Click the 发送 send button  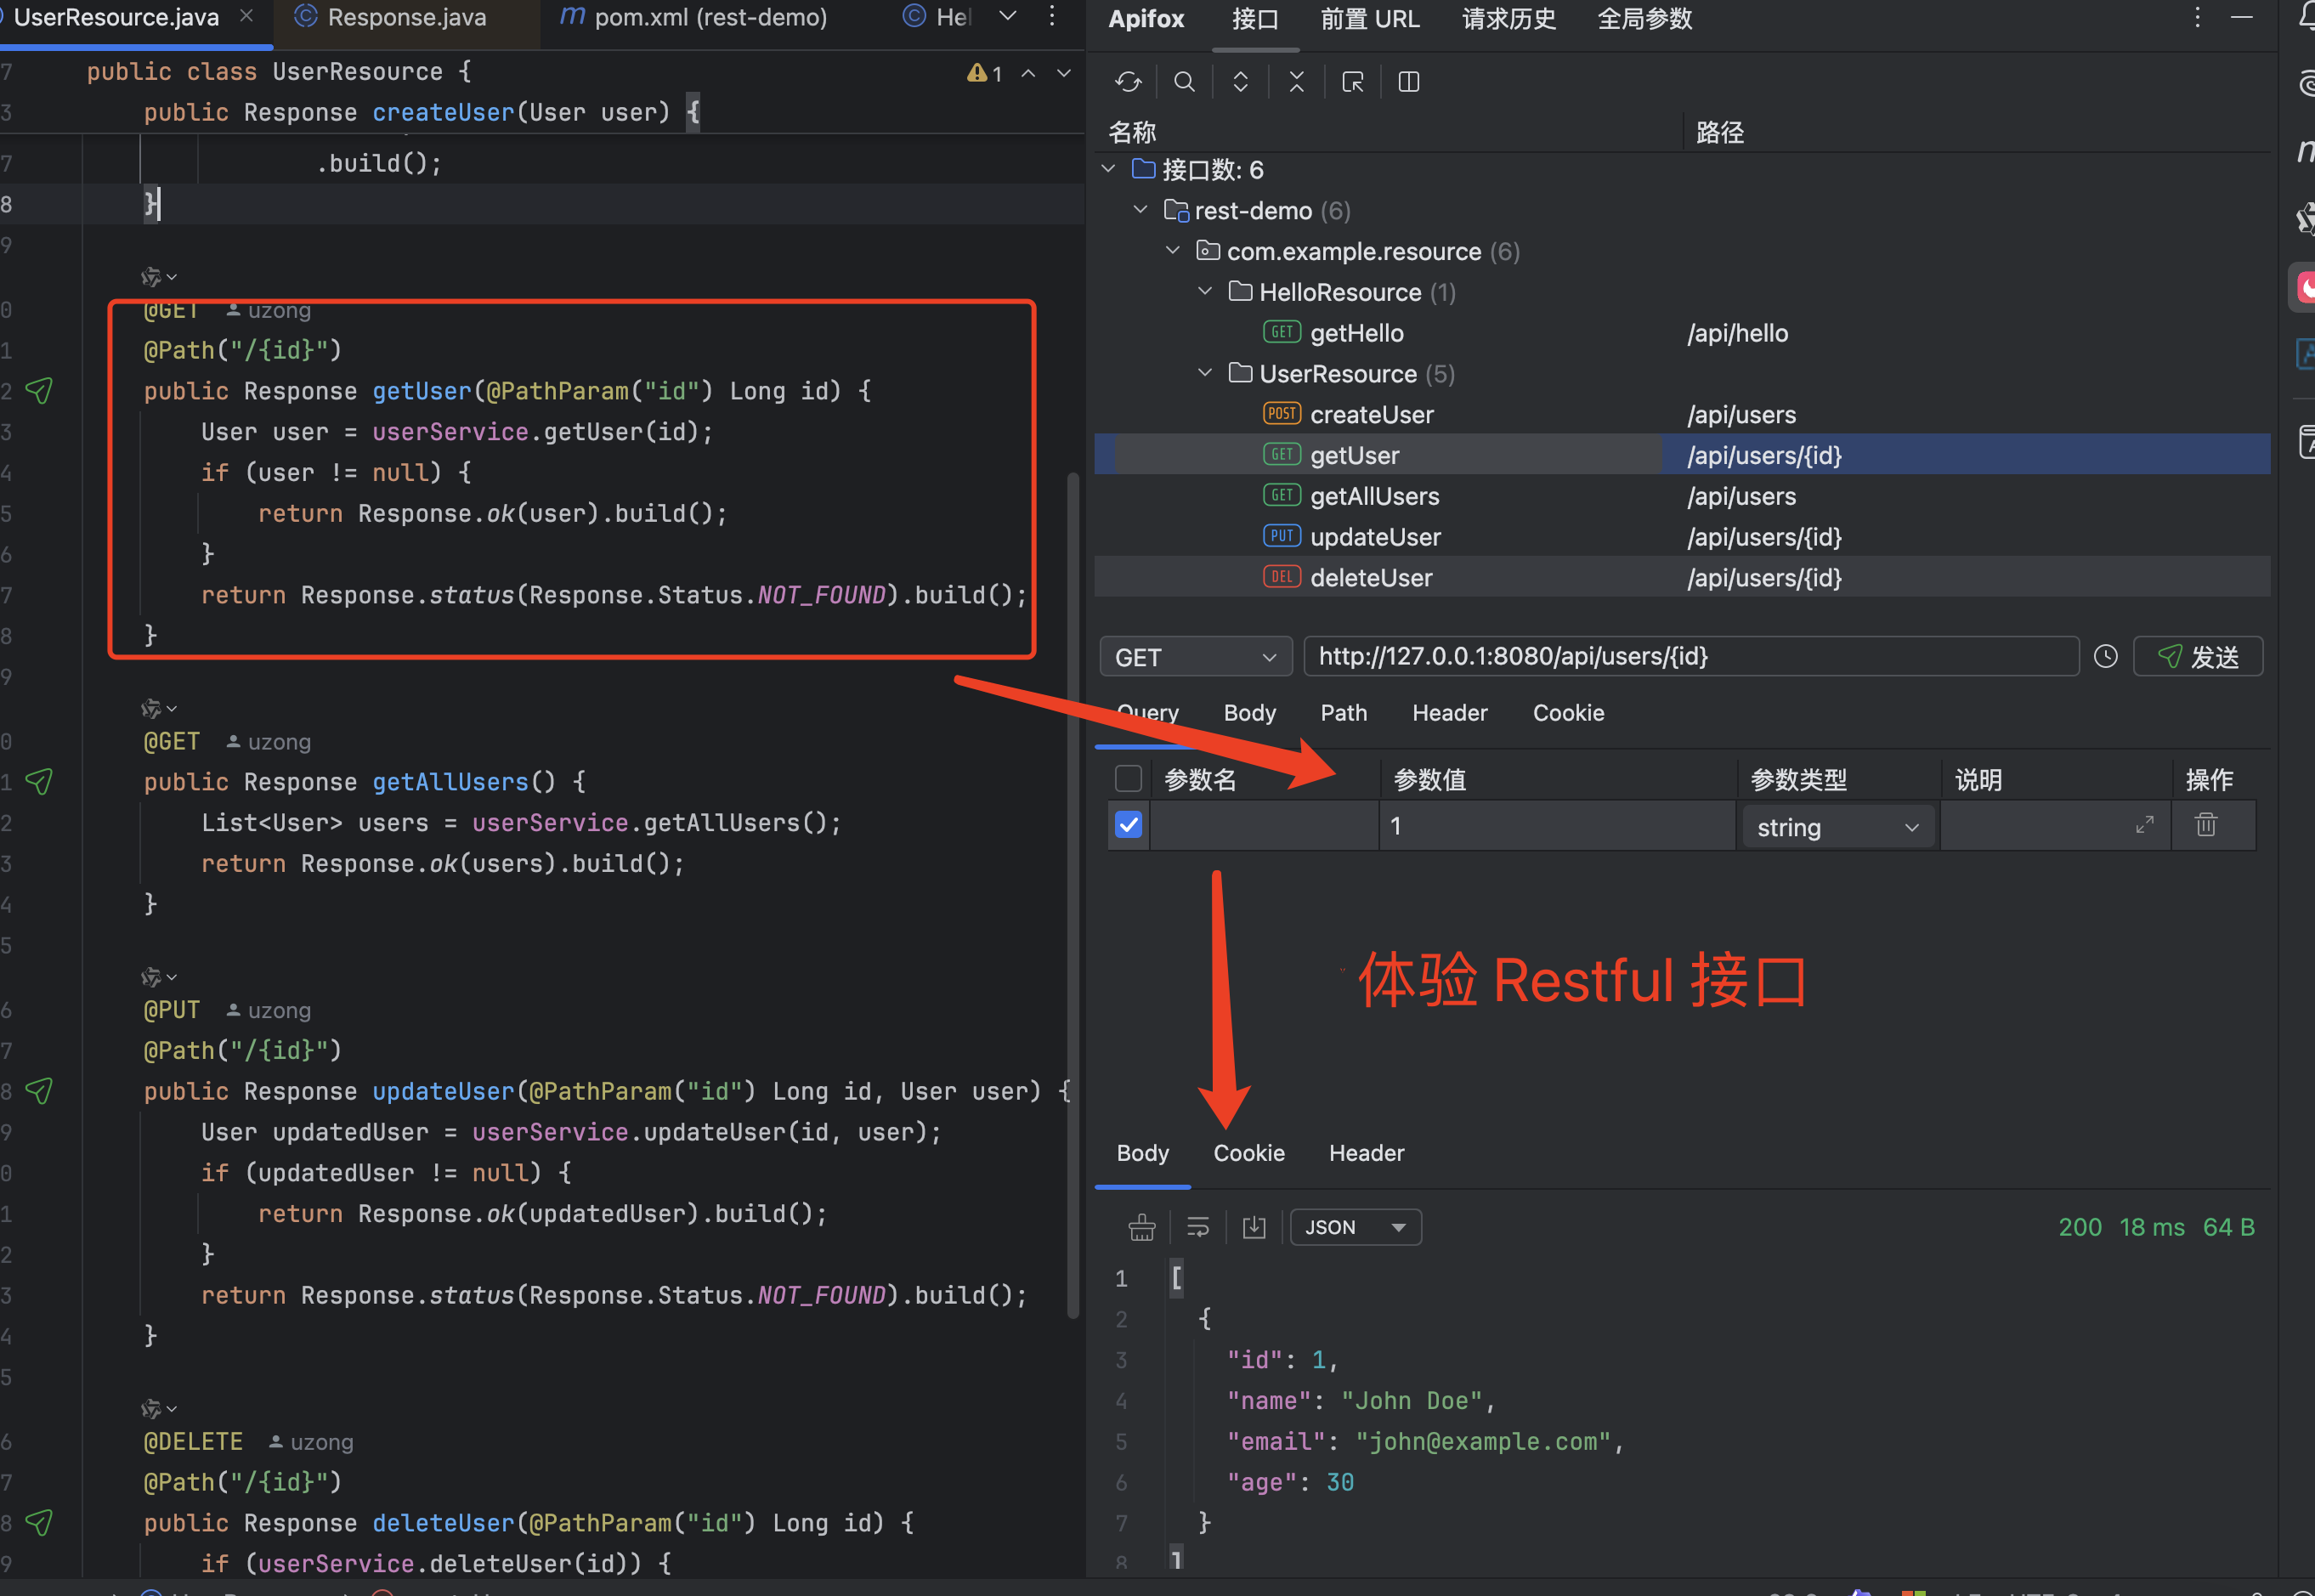pos(2198,656)
